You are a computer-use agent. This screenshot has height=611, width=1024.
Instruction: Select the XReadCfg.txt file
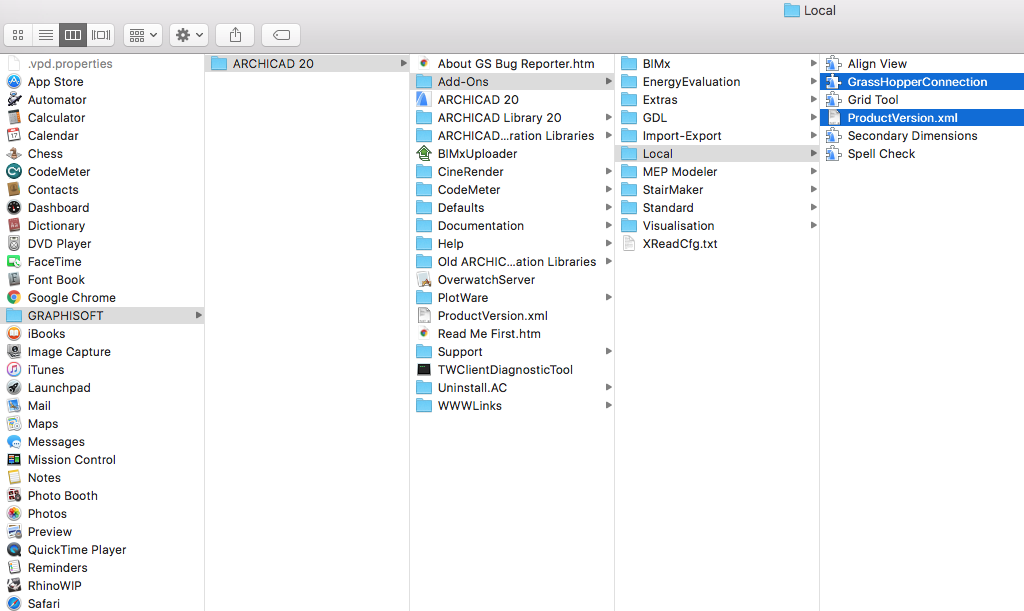[679, 244]
